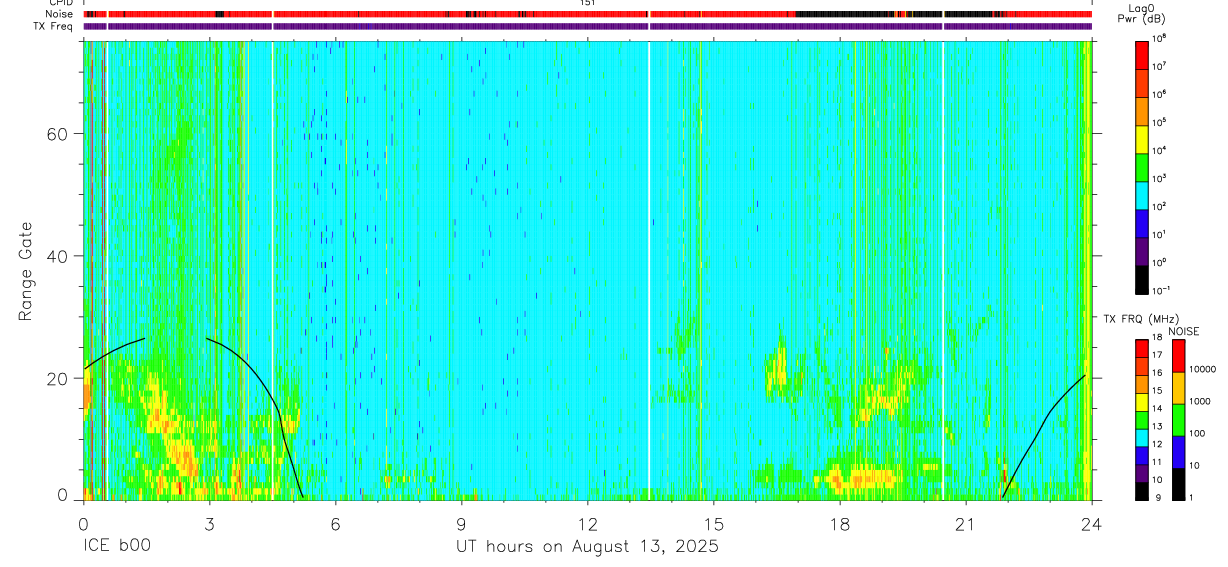
Task: Click the "Noise" strip label at top left
Action: click(61, 14)
